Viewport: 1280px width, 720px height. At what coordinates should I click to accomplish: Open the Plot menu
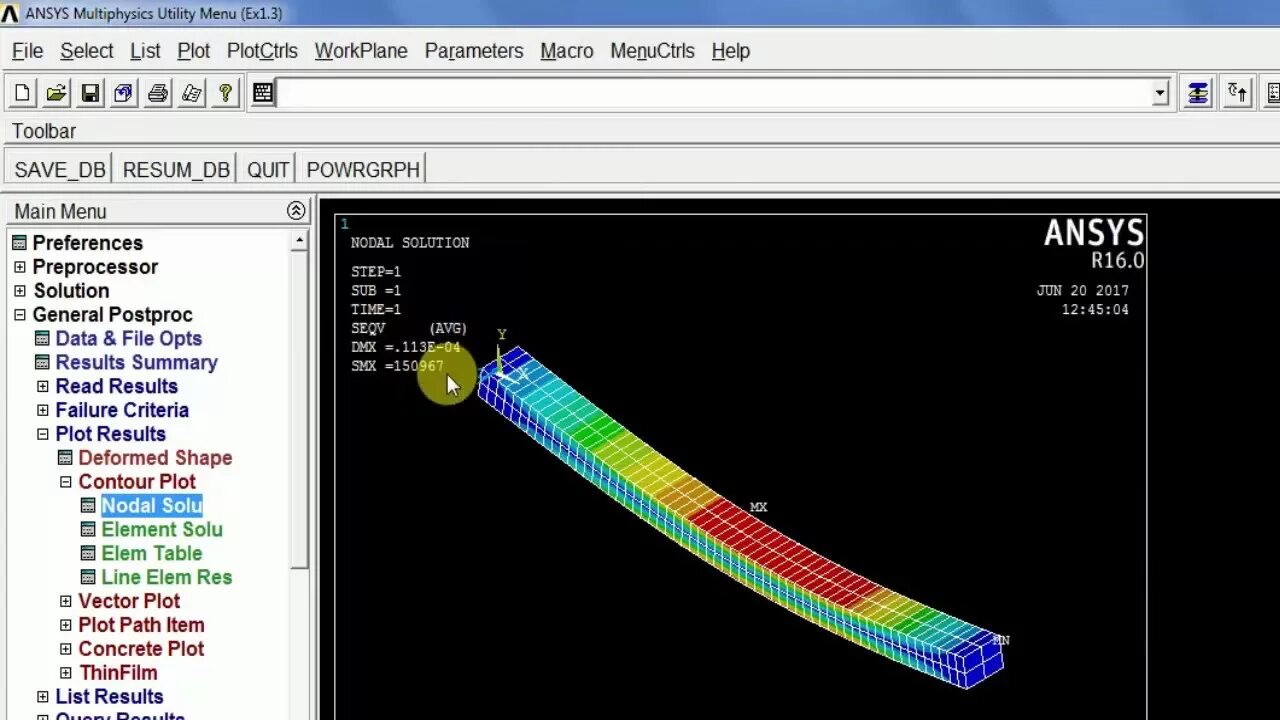[x=193, y=51]
